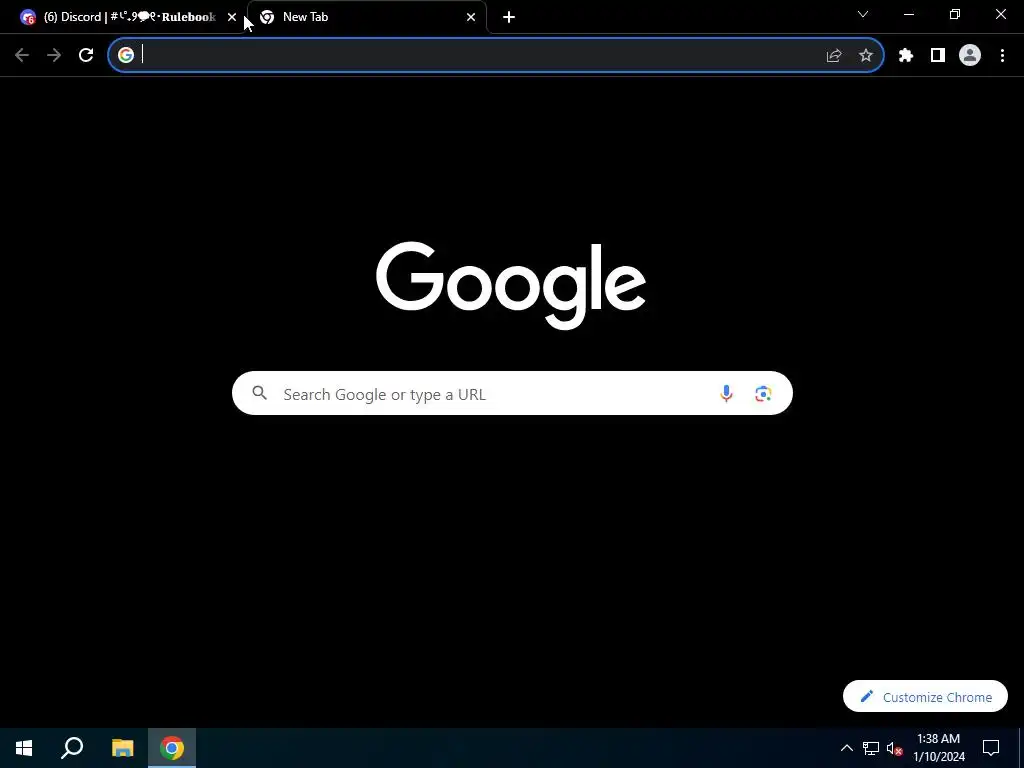Open the clock showing 1:38 AM
The image size is (1024, 768).
pos(939,748)
